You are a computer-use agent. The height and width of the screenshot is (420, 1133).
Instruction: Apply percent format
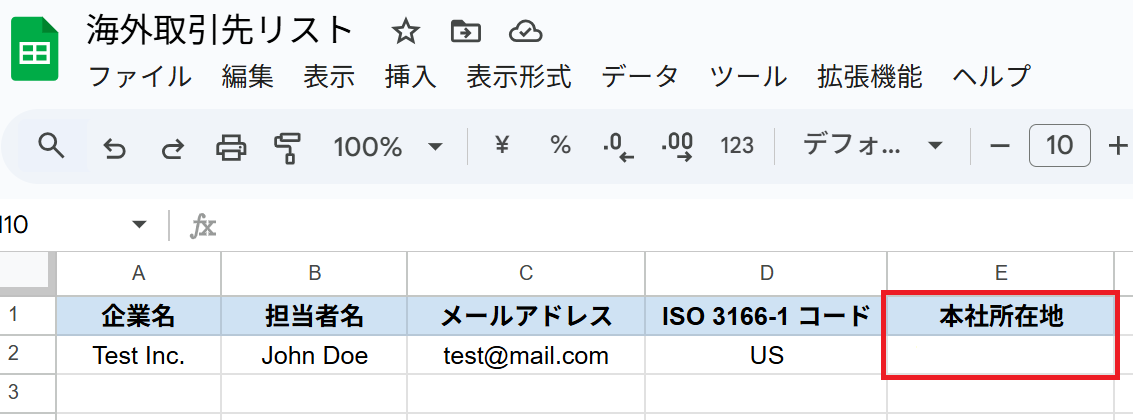click(x=560, y=147)
